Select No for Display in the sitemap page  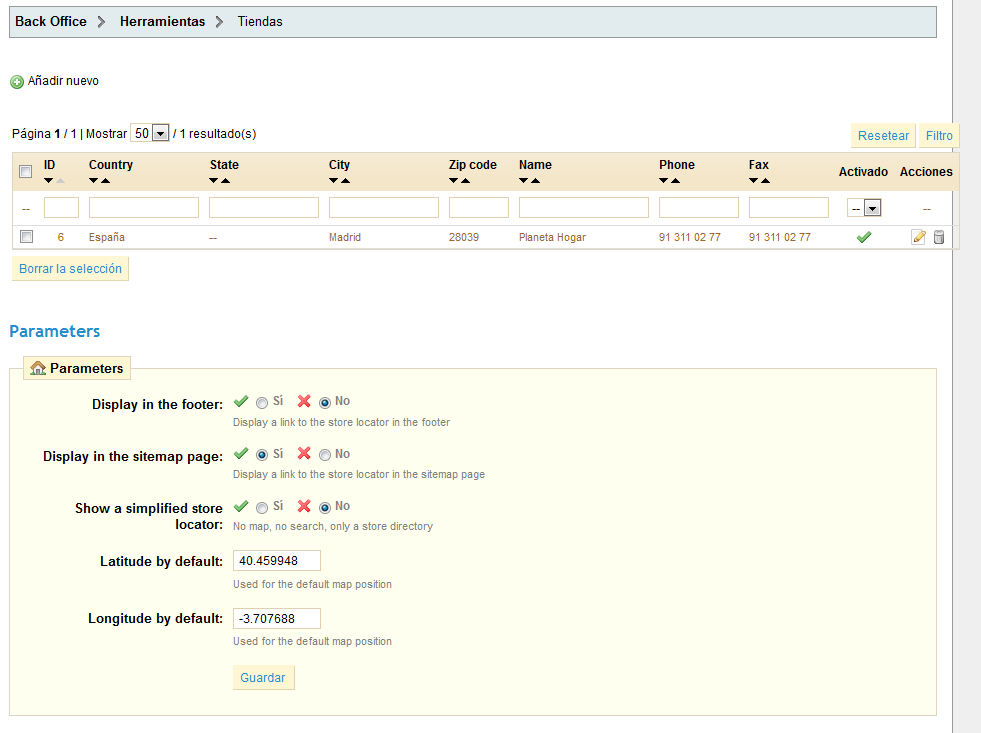[325, 455]
